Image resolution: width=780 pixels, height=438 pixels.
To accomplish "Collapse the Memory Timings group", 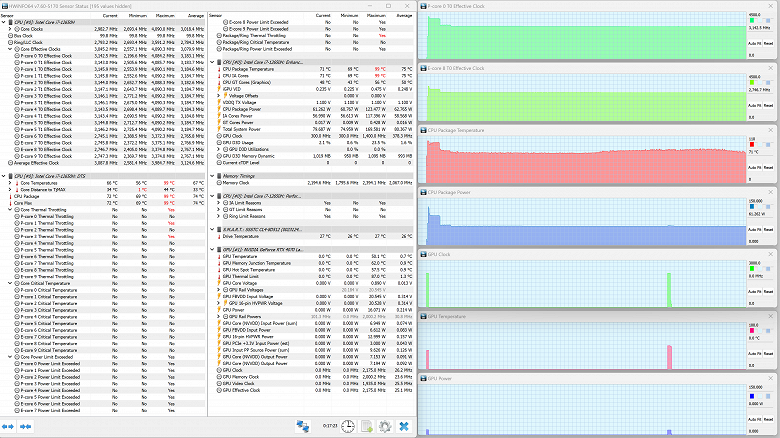I will click(212, 176).
